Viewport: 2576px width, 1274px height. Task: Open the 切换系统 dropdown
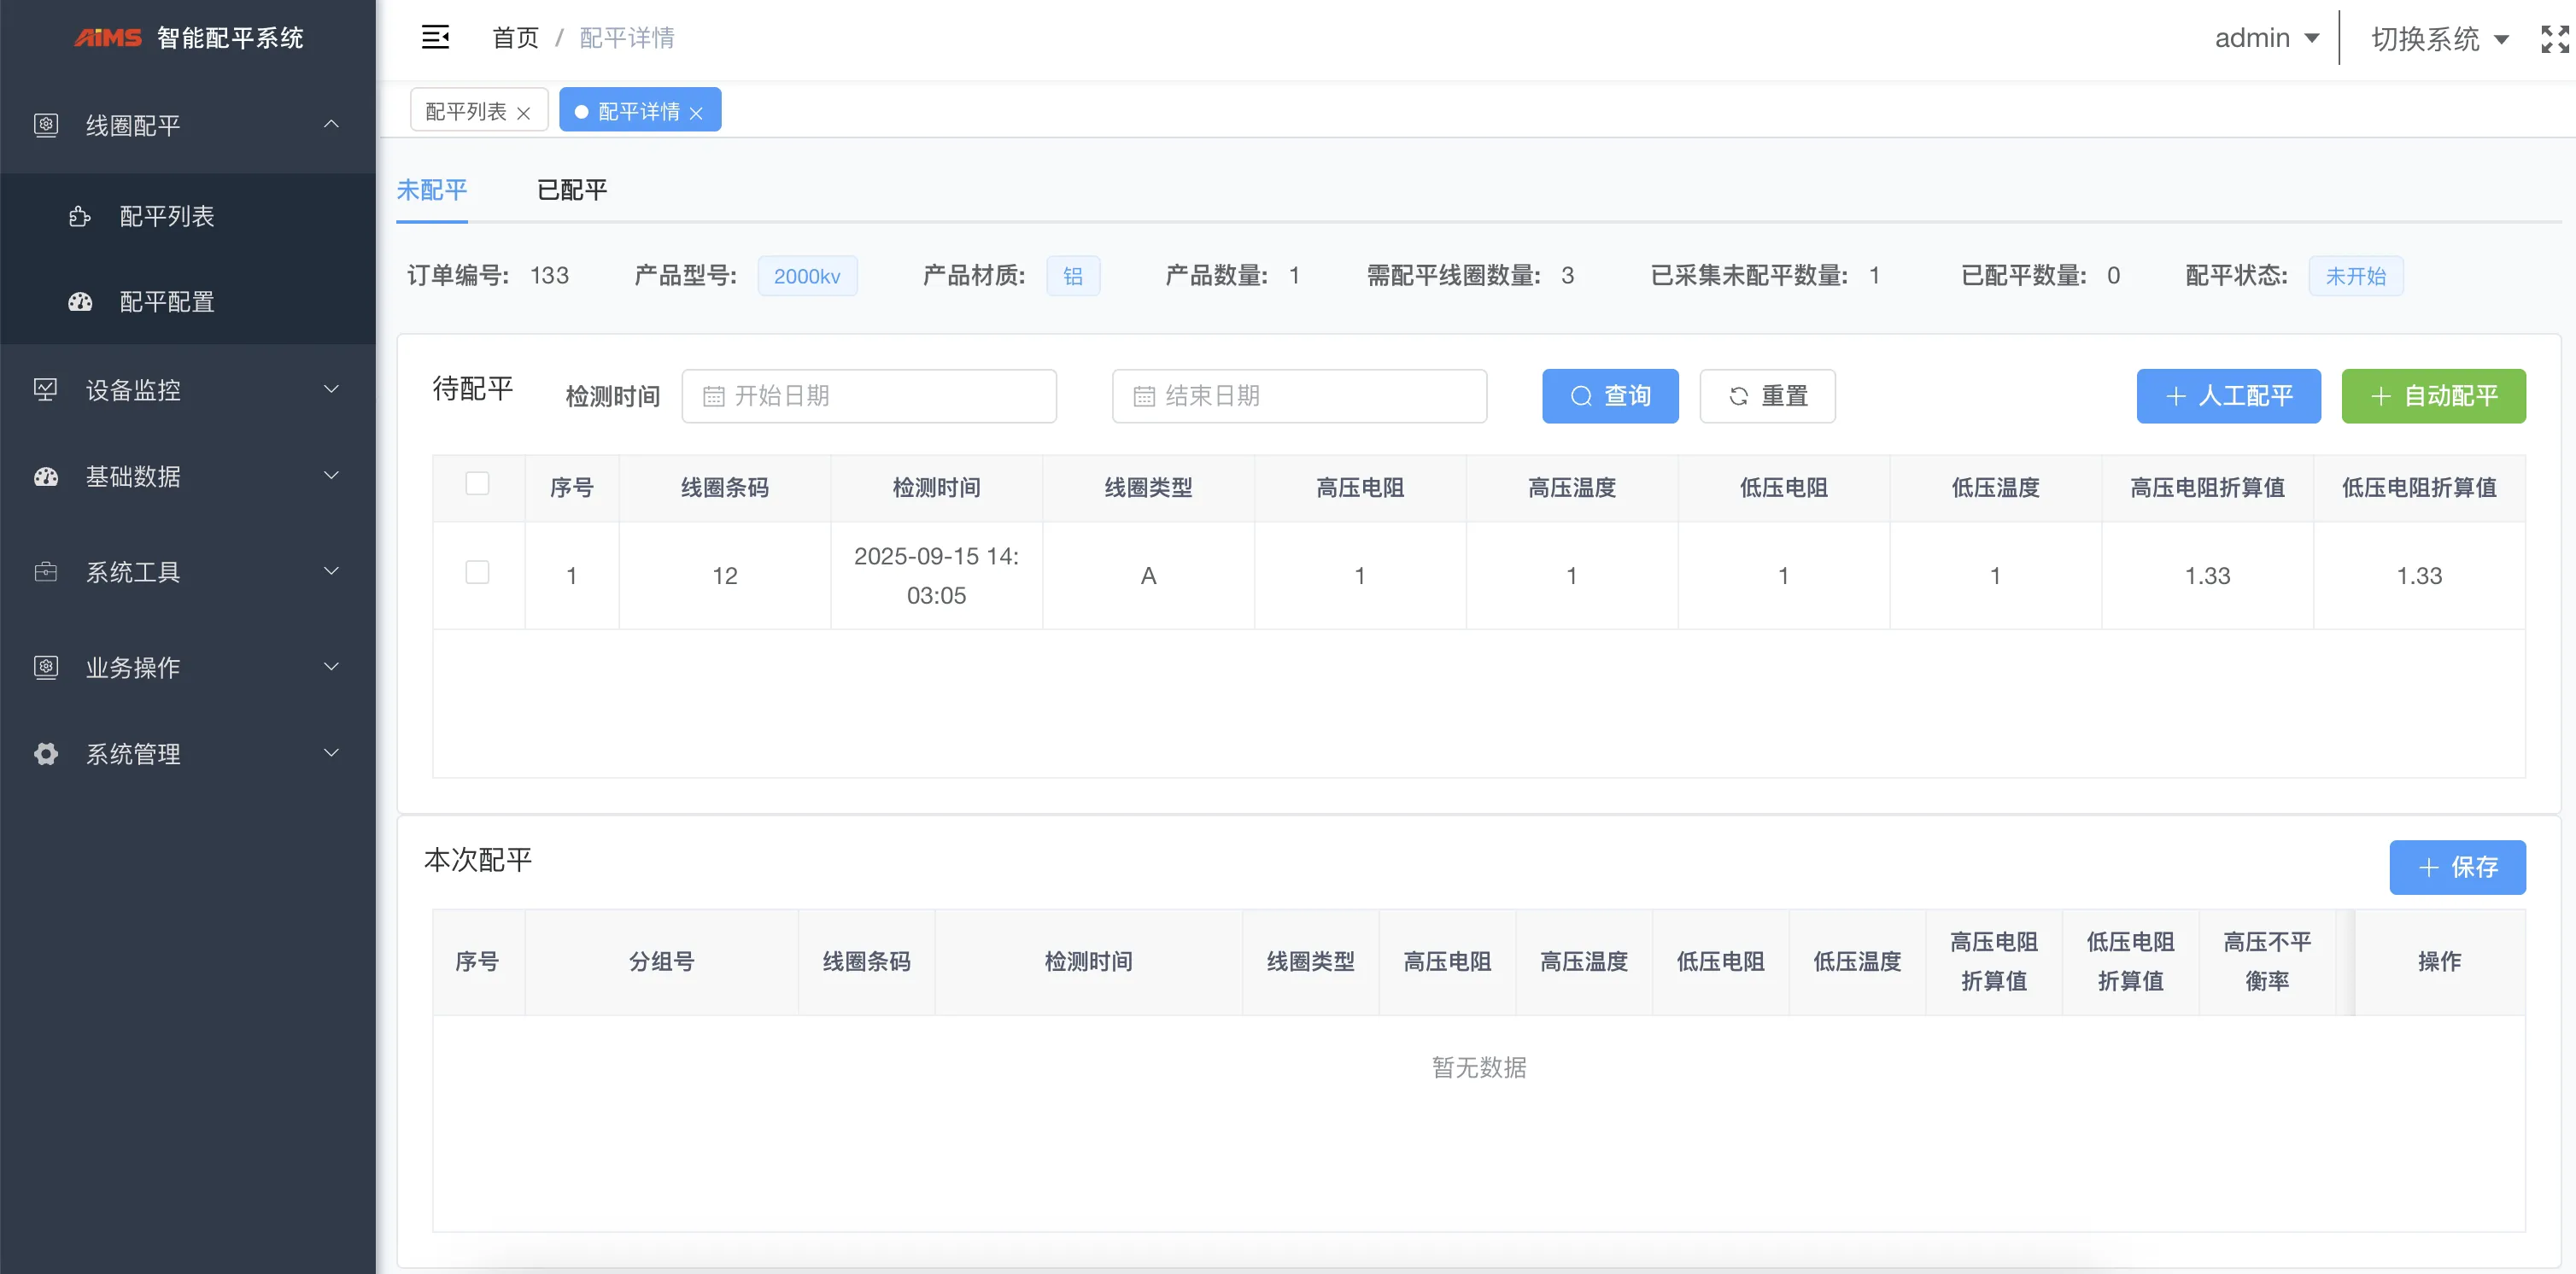2440,39
